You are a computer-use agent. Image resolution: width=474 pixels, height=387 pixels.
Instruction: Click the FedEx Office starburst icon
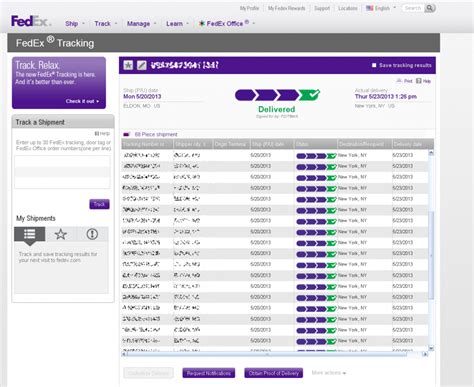202,24
